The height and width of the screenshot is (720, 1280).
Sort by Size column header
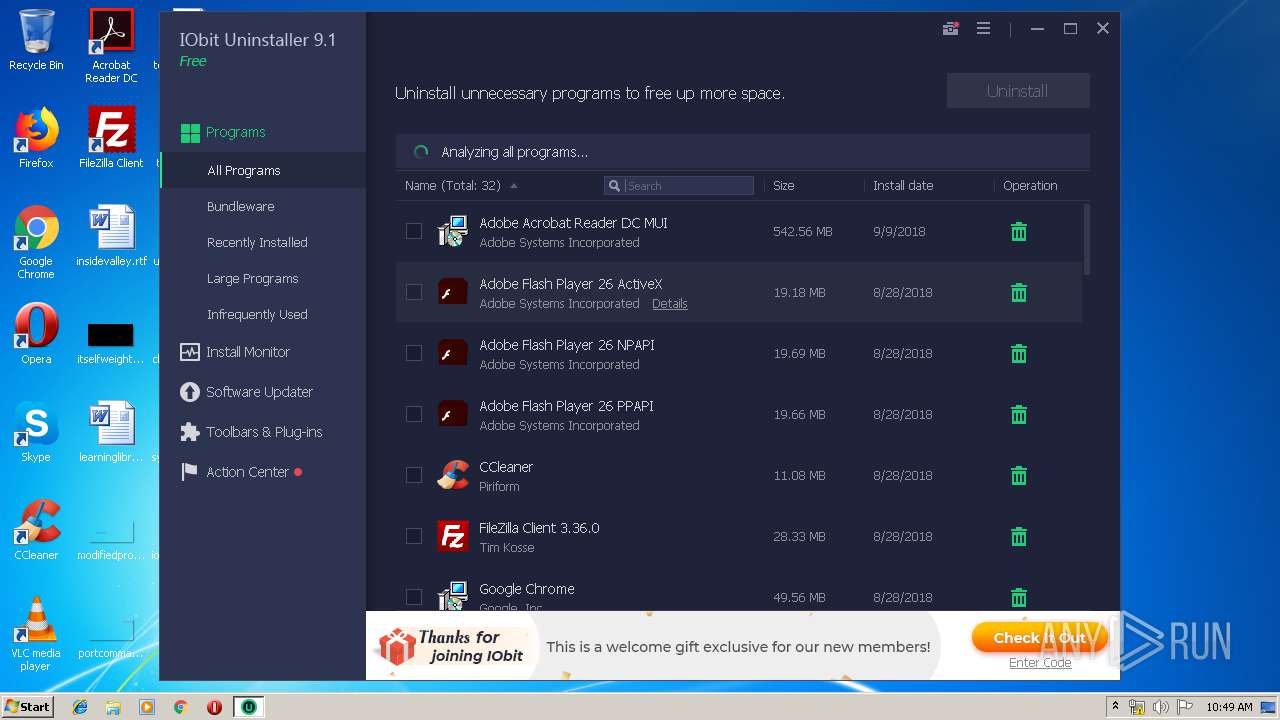point(784,186)
